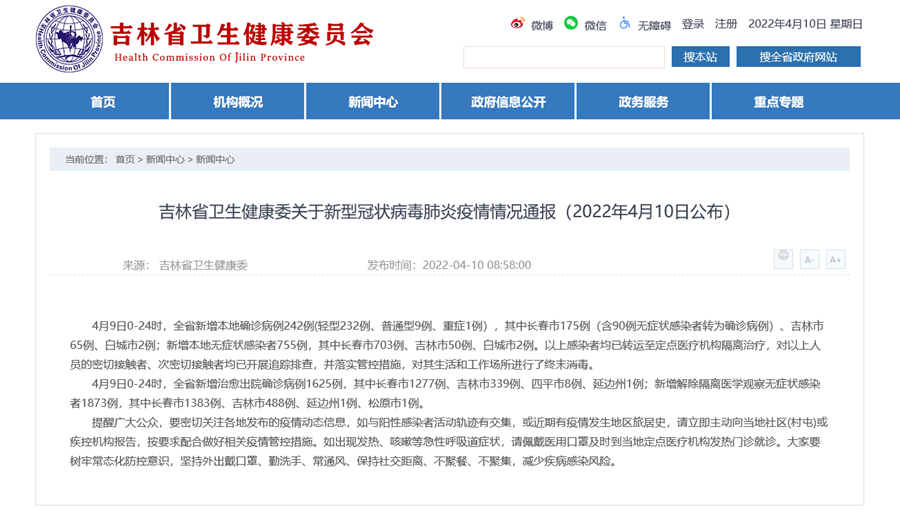The image size is (900, 511).
Task: Open the 新闻中心 navigation menu
Action: pyautogui.click(x=373, y=102)
